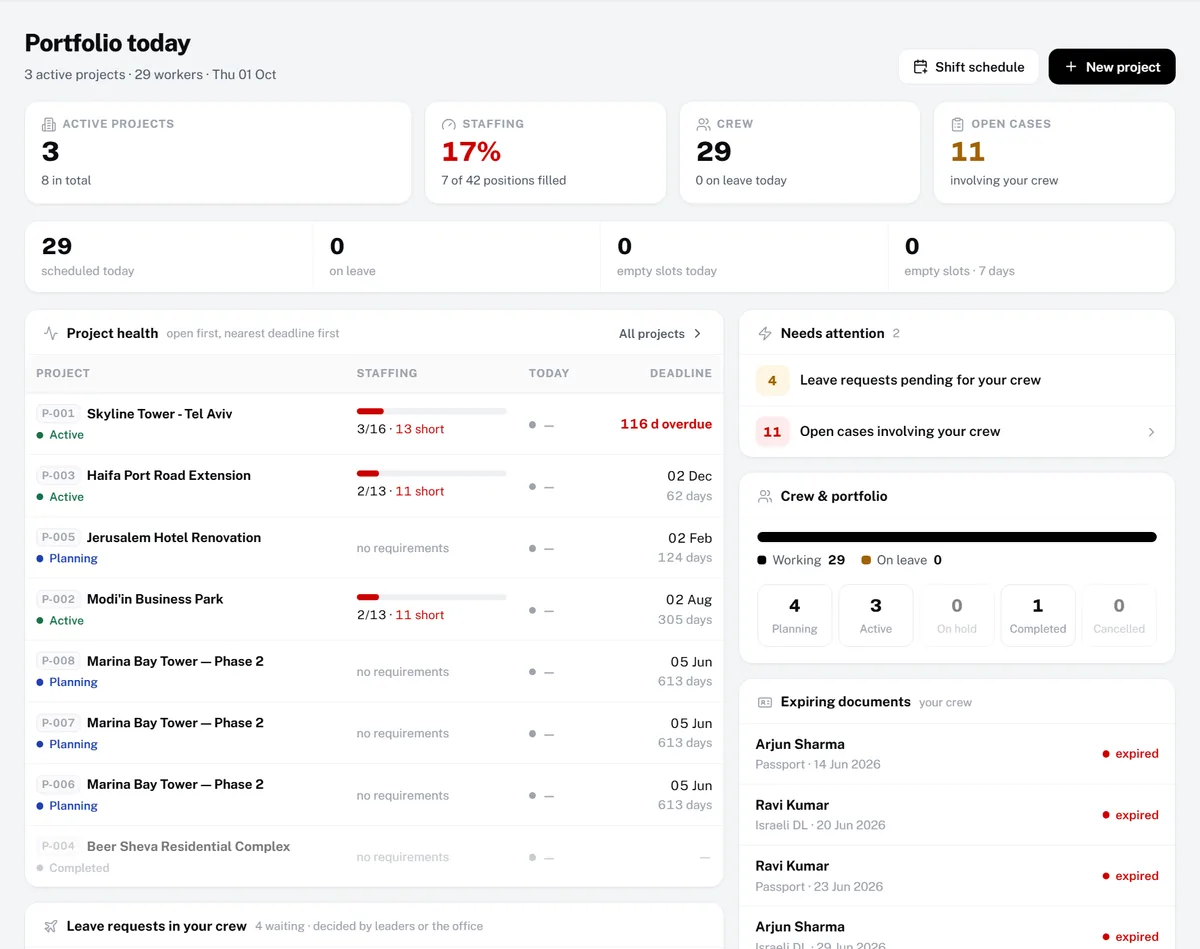Click the Haifa Port Road staffing progress bar
Image resolution: width=1200 pixels, height=949 pixels.
coord(432,473)
